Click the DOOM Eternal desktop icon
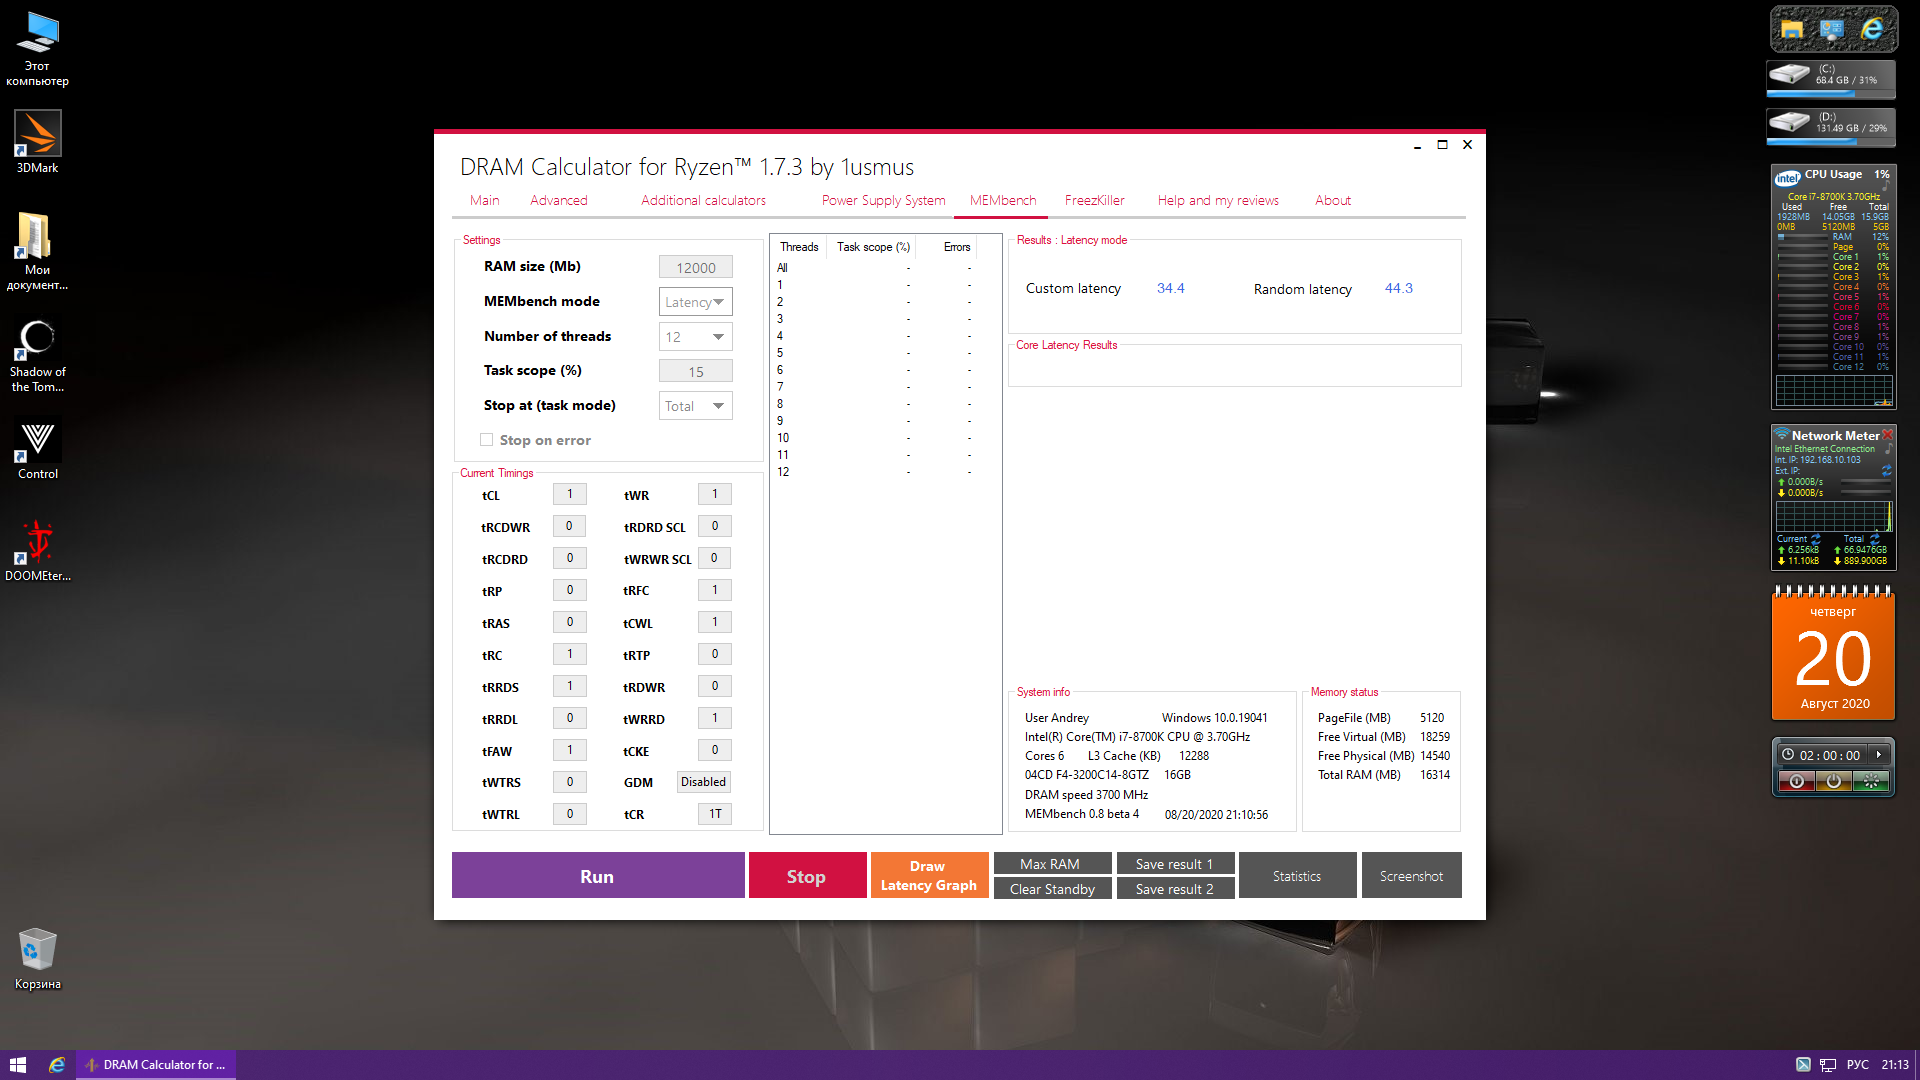This screenshot has width=1920, height=1080. pyautogui.click(x=37, y=543)
